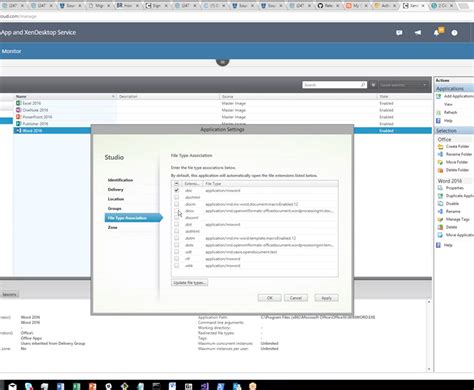Click the Delete icon under Word 2016
Screen dimensions: 474x390
pyautogui.click(x=440, y=227)
